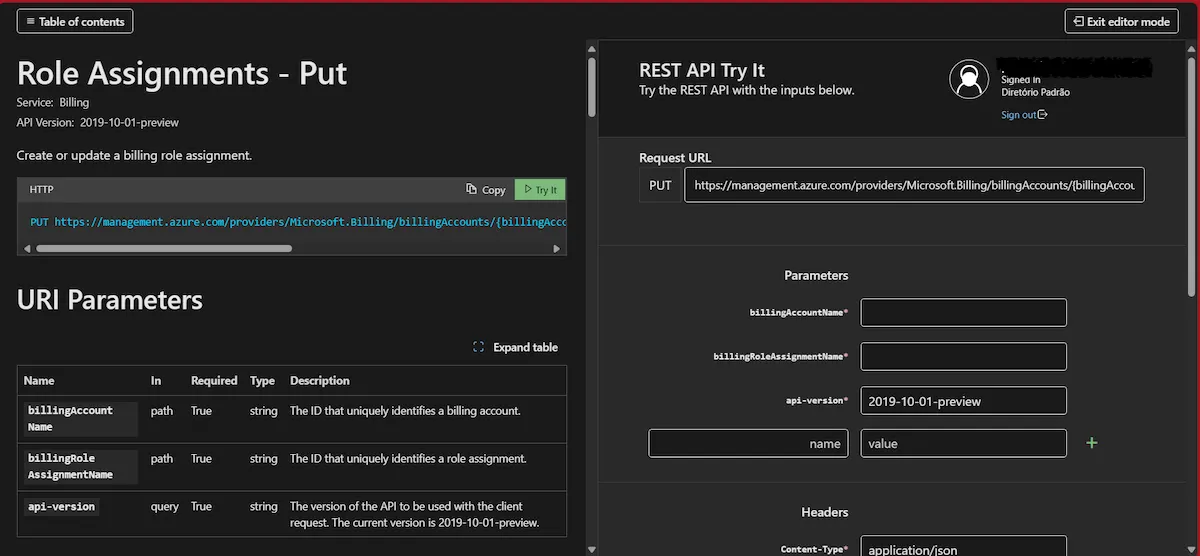This screenshot has height=556, width=1200.
Task: Click the green Try It button
Action: tap(540, 190)
